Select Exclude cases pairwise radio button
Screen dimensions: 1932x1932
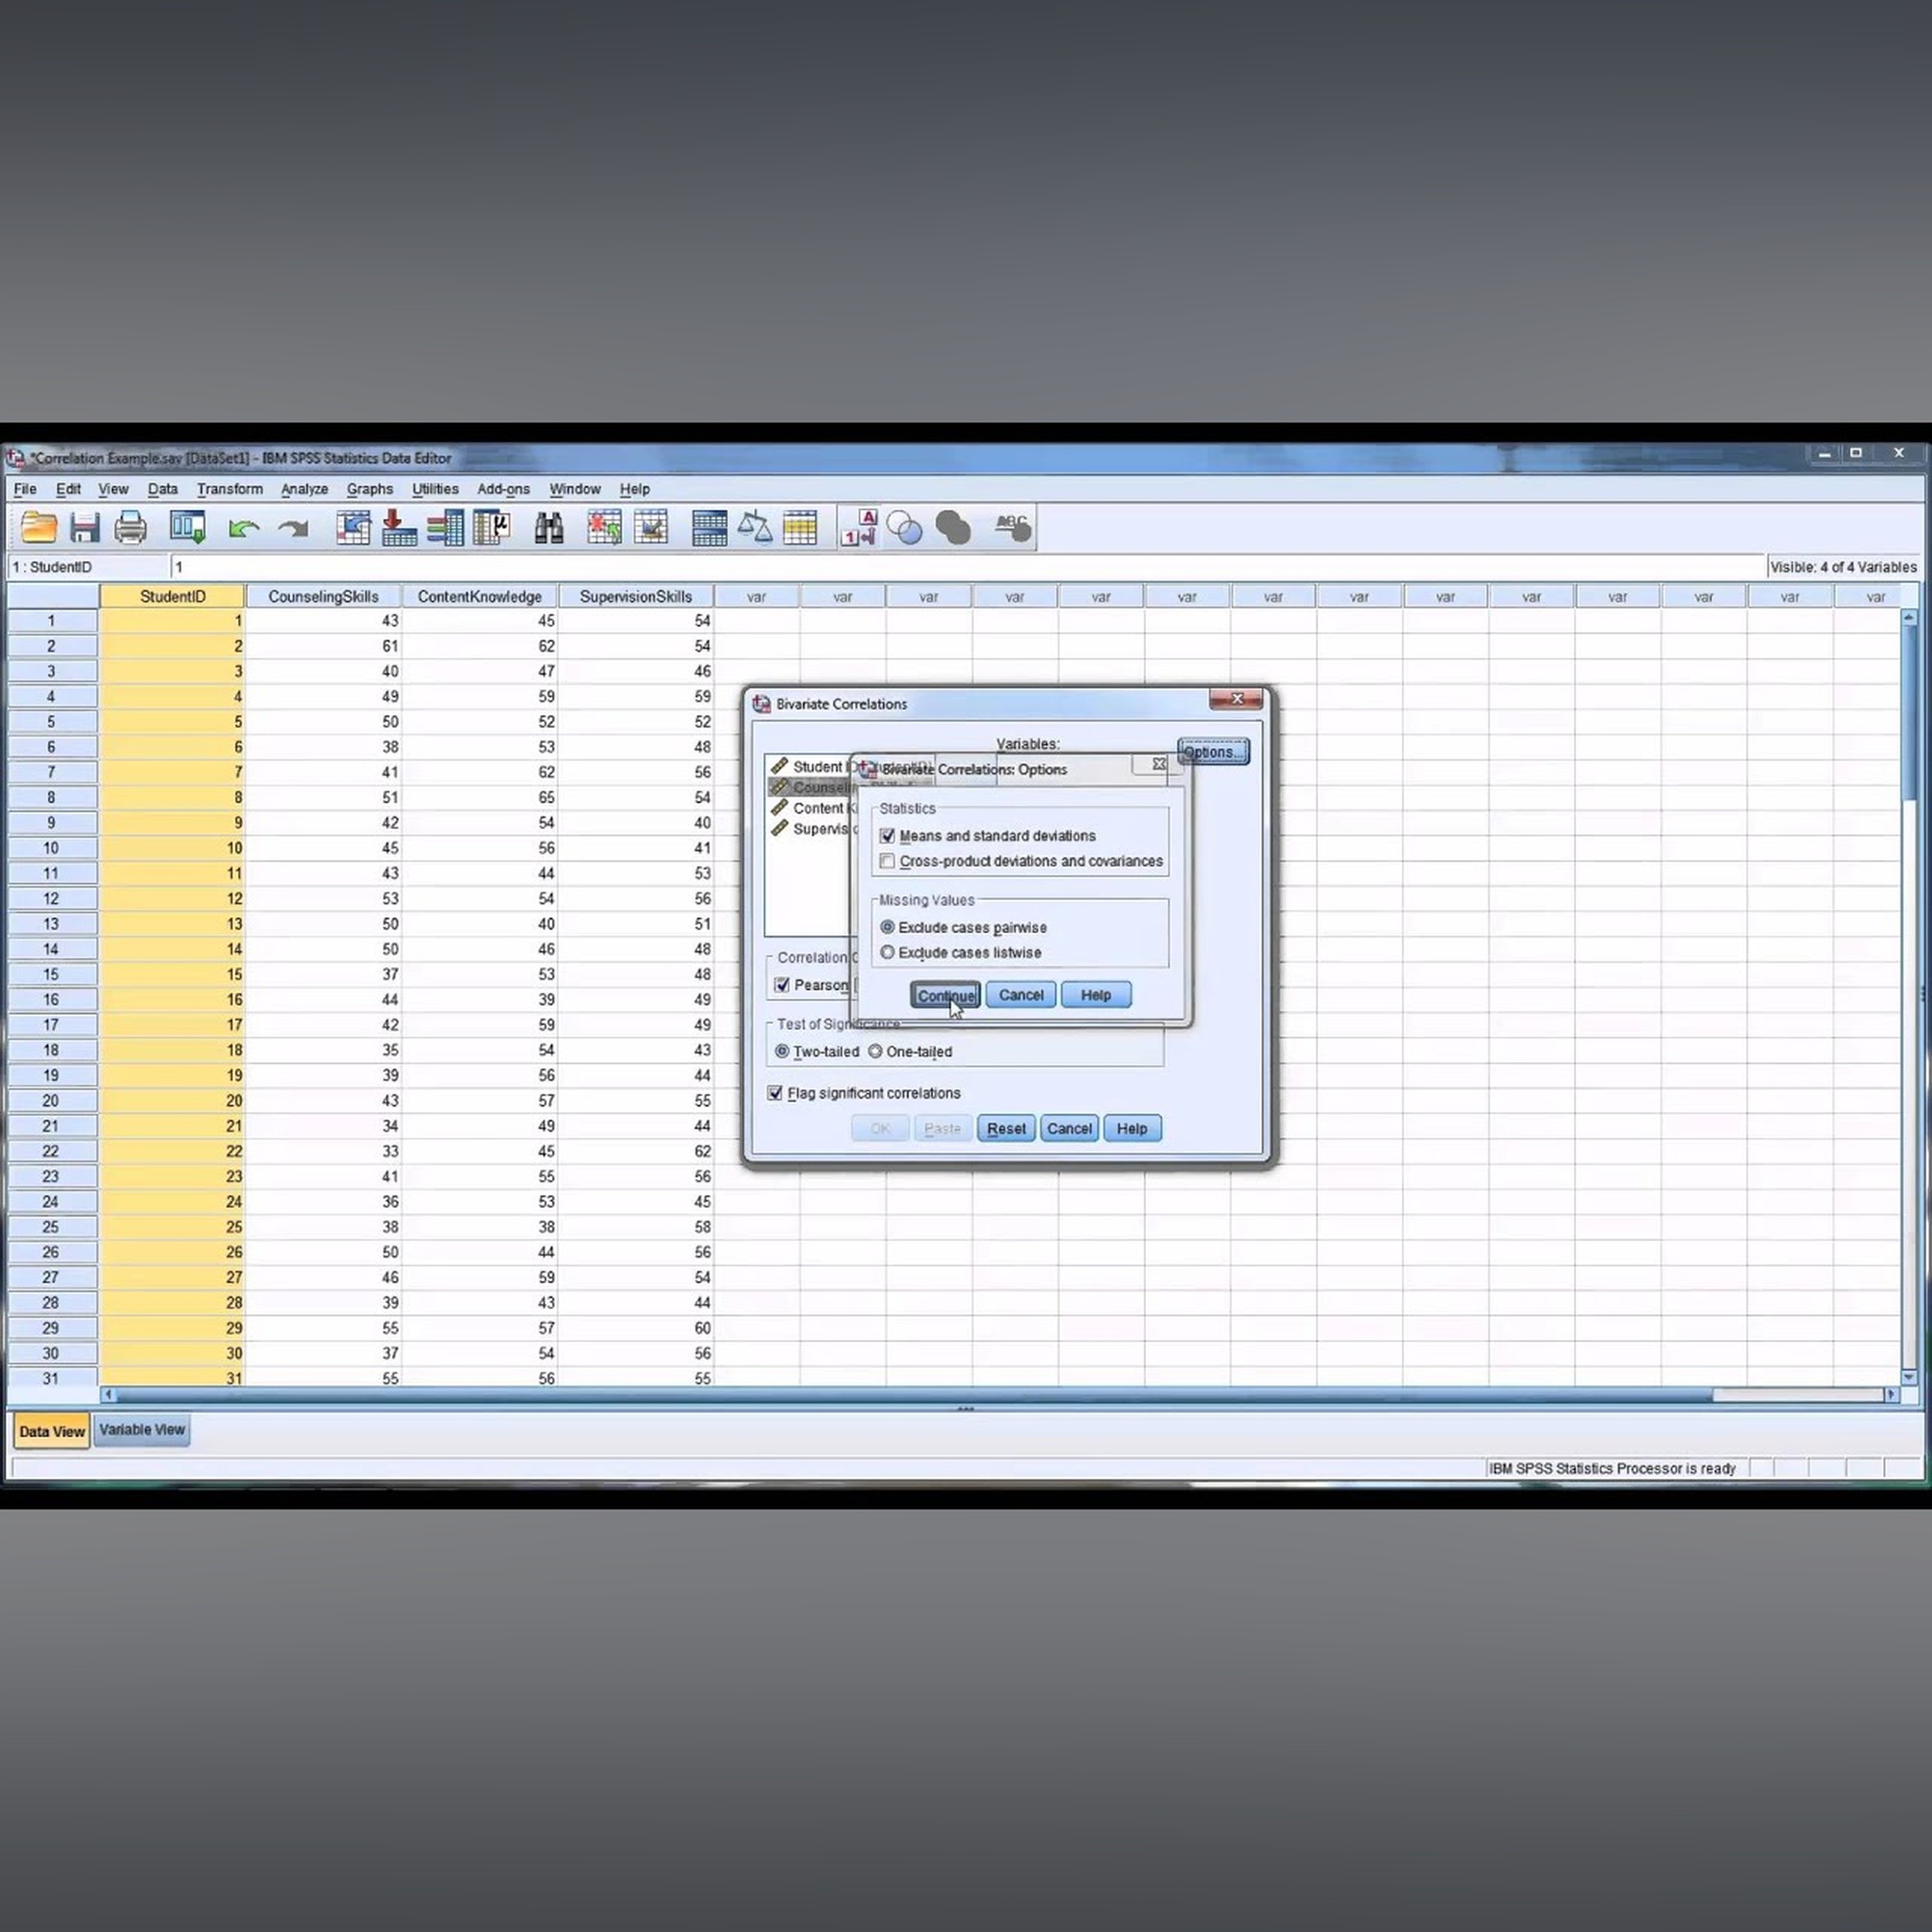coord(887,927)
